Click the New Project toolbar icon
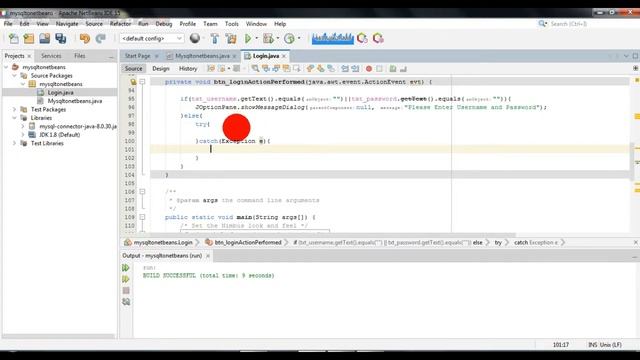 (29, 39)
